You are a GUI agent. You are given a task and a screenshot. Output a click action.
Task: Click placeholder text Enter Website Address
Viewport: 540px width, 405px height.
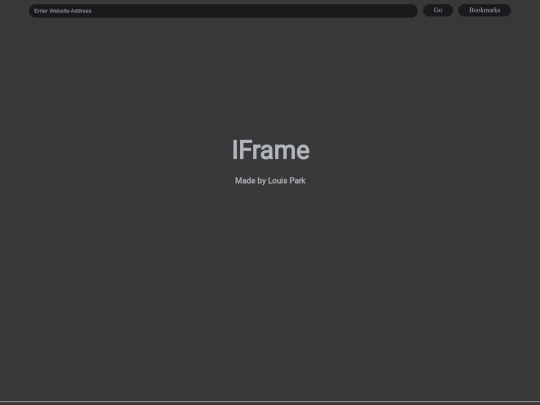coord(63,11)
